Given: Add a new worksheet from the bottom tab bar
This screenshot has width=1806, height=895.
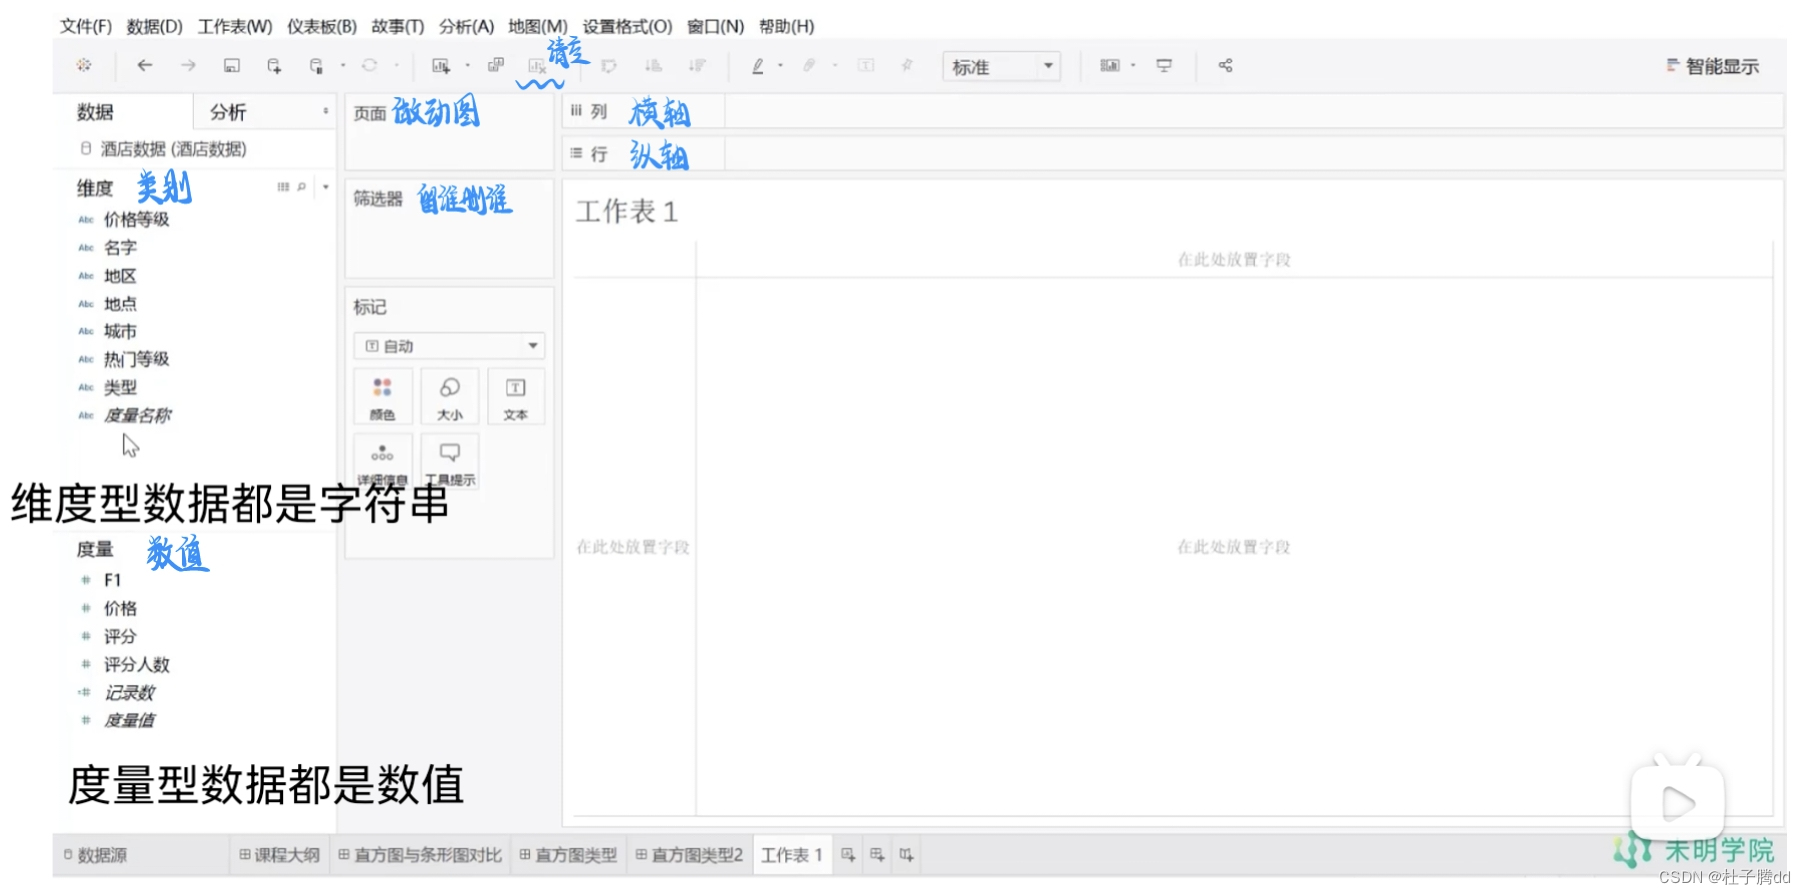Looking at the screenshot, I should [848, 855].
